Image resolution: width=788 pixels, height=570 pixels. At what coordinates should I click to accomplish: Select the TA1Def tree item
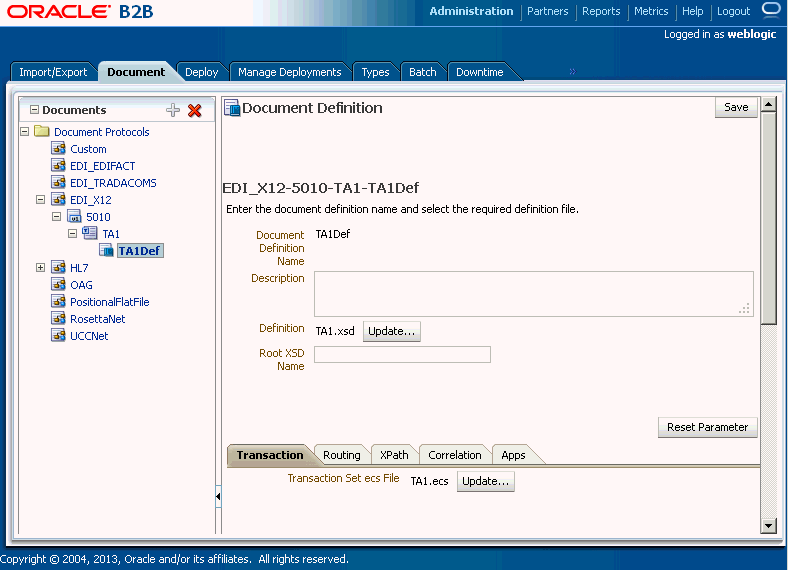[140, 250]
